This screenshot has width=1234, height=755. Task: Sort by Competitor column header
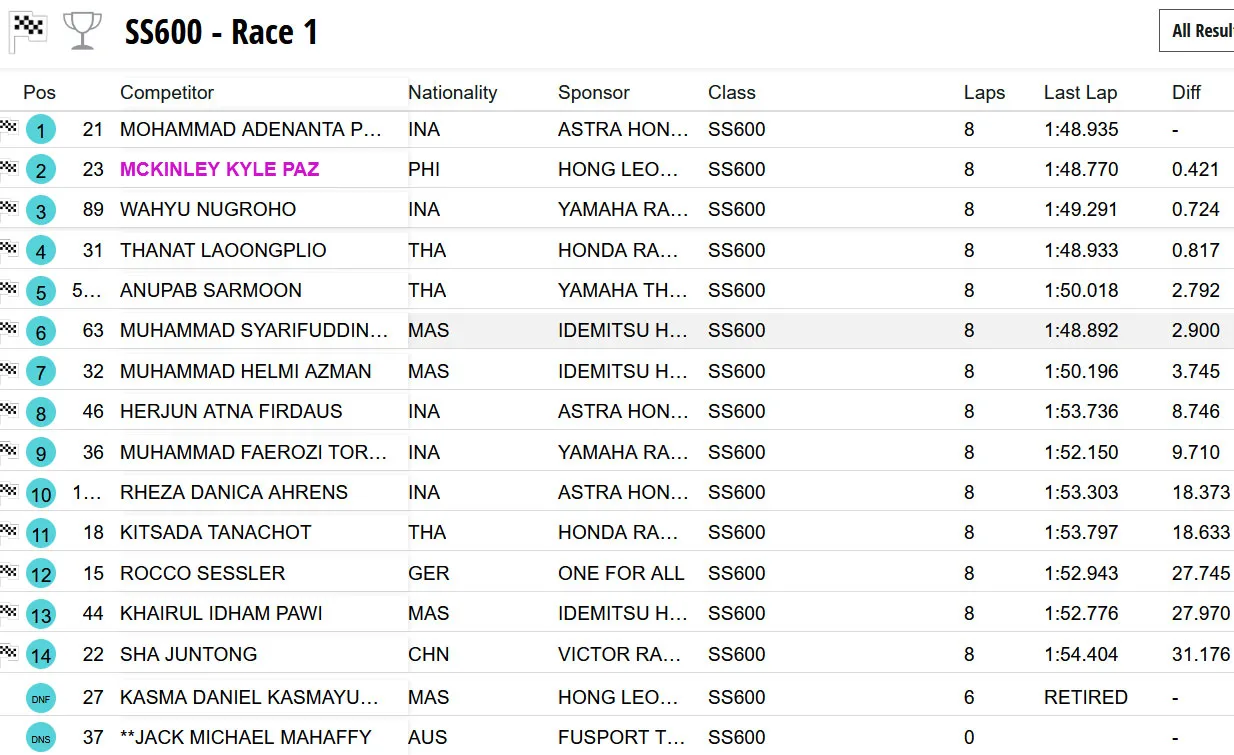pyautogui.click(x=167, y=93)
